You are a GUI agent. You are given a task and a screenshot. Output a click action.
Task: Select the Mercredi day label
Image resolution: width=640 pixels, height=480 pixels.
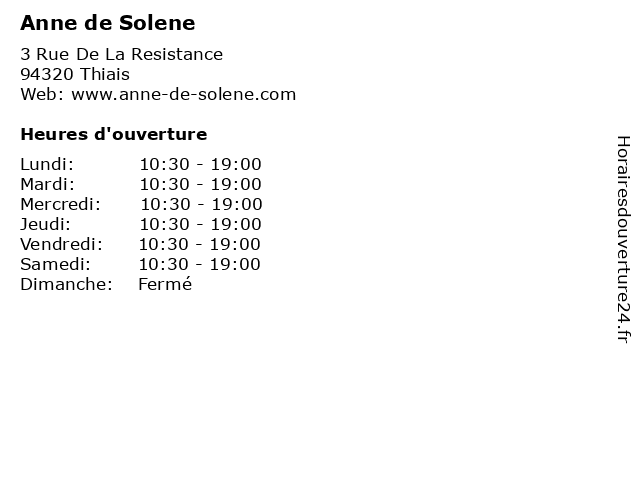[60, 204]
